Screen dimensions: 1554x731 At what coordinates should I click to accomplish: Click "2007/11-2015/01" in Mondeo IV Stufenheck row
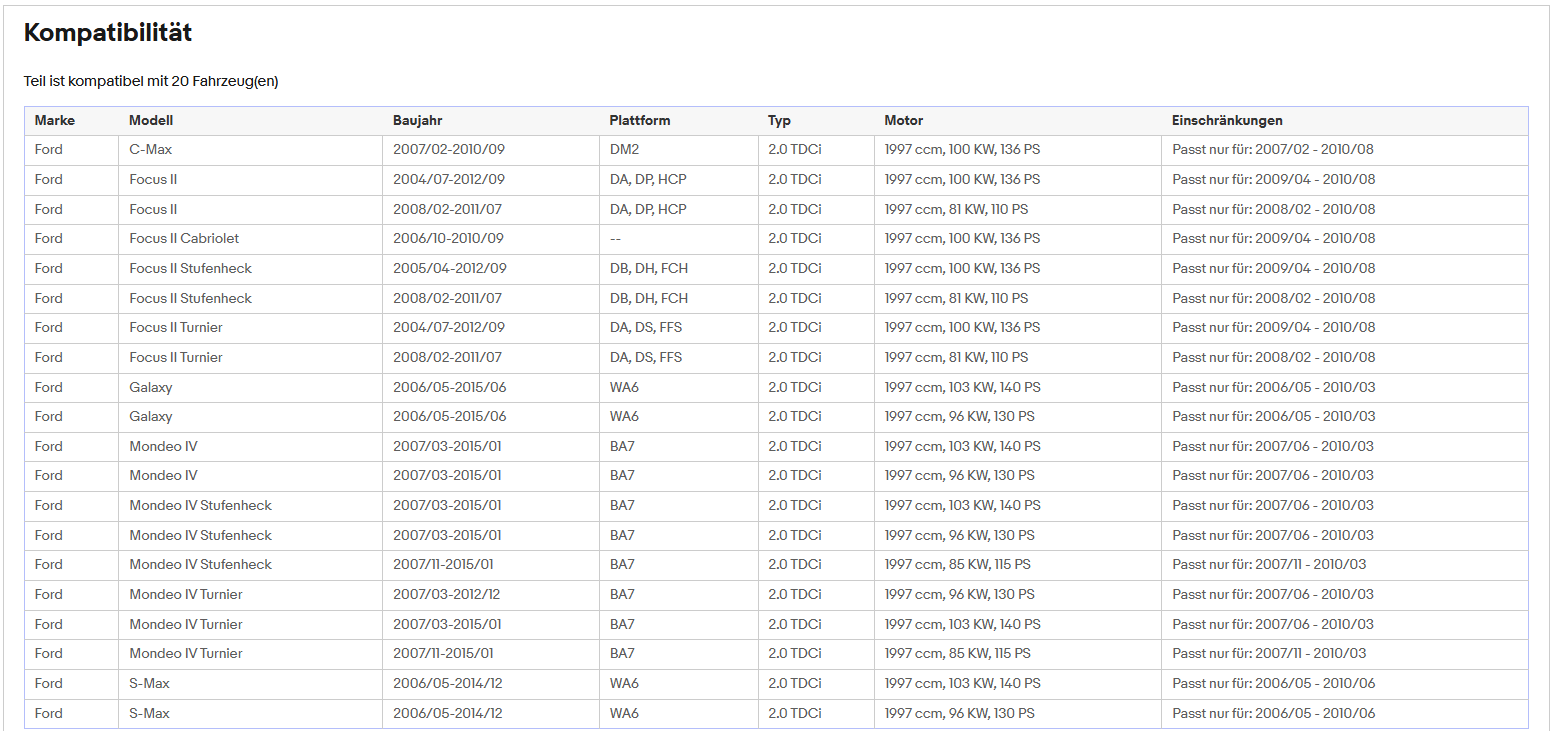point(443,564)
